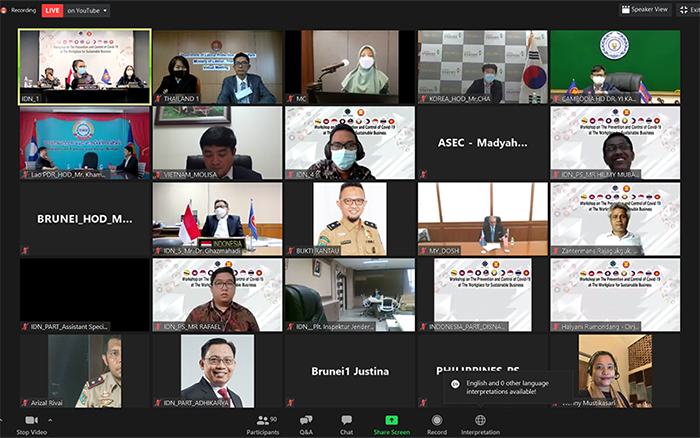700x438 pixels.
Task: Click the interpretation notification info icon
Action: (455, 384)
